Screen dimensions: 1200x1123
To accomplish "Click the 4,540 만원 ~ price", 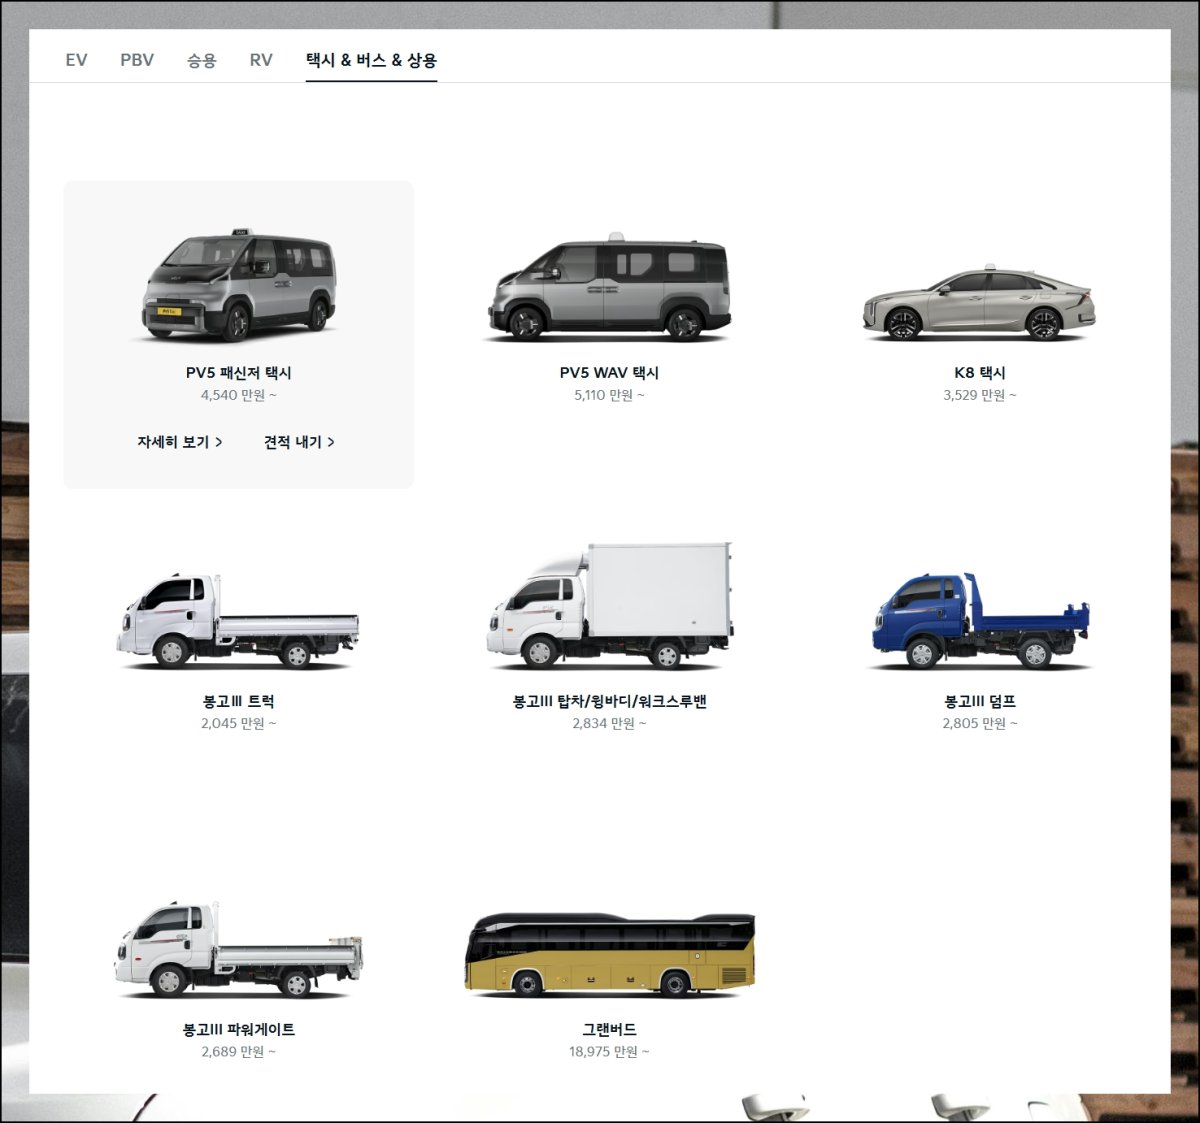I will pyautogui.click(x=239, y=395).
